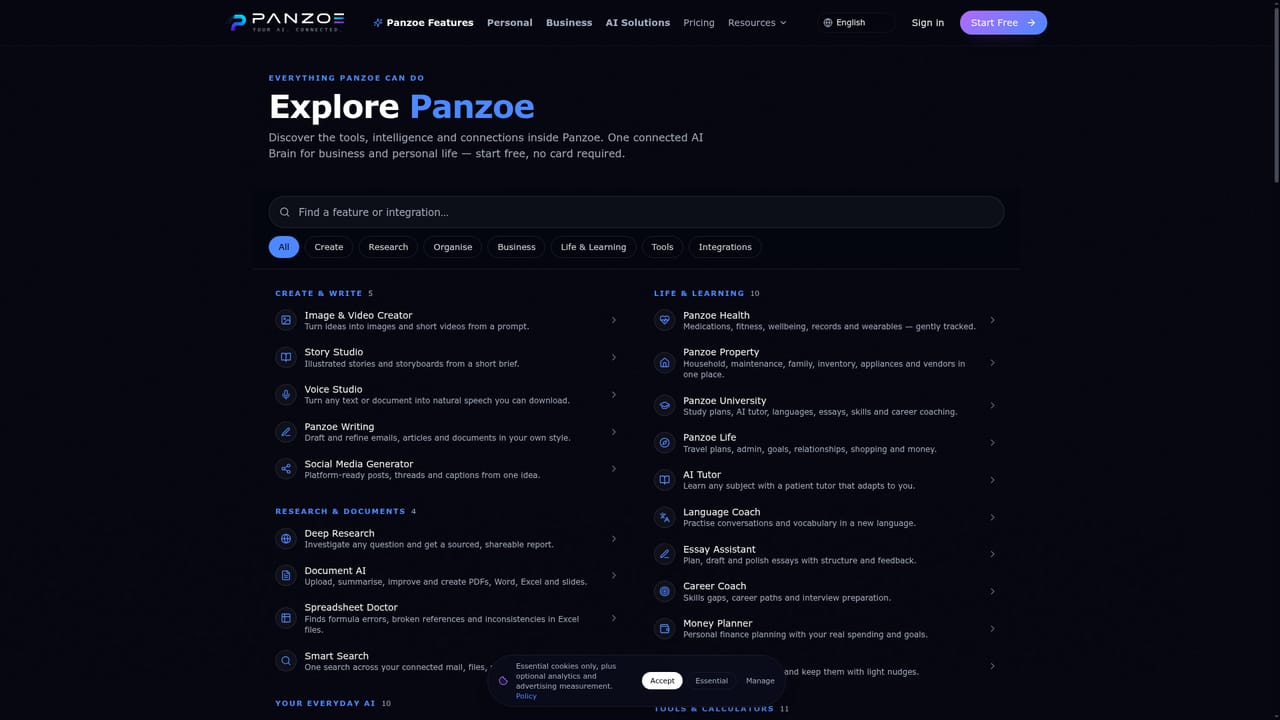
Task: Click the Spreadsheet Doctor table icon
Action: coord(286,618)
